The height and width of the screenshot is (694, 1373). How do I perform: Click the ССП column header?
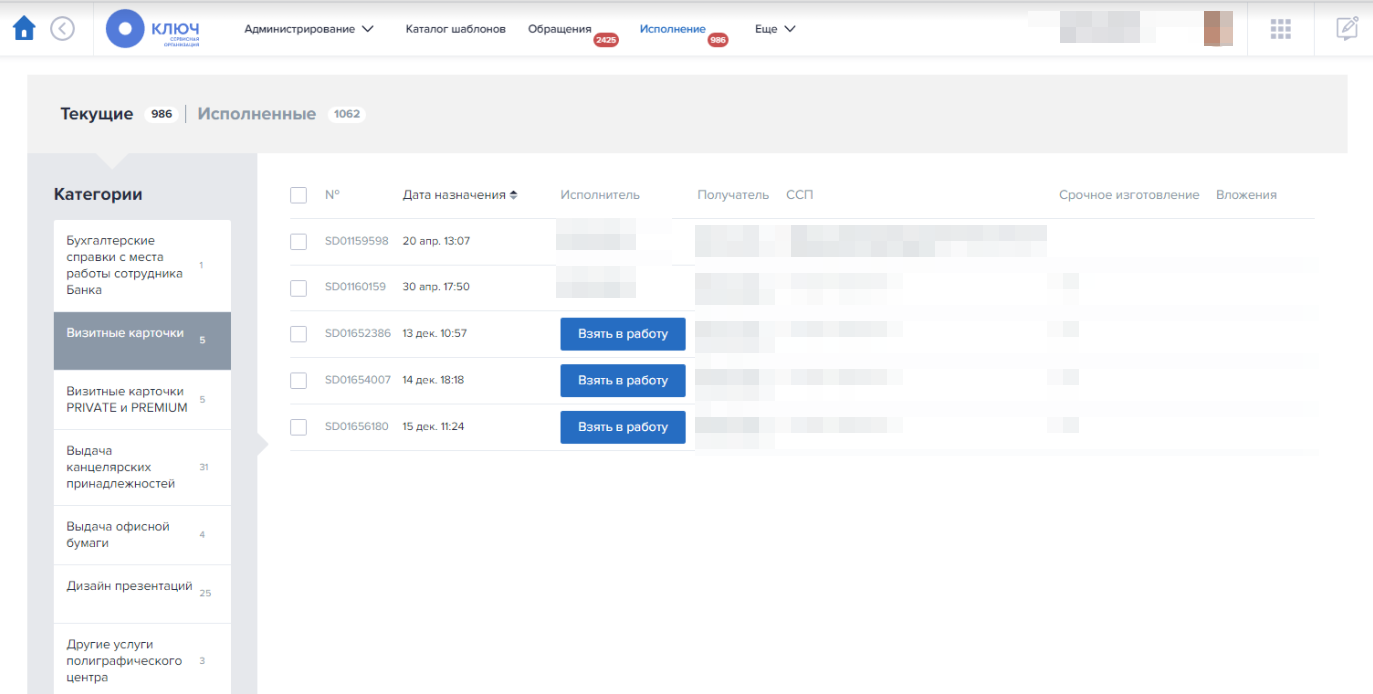point(800,195)
